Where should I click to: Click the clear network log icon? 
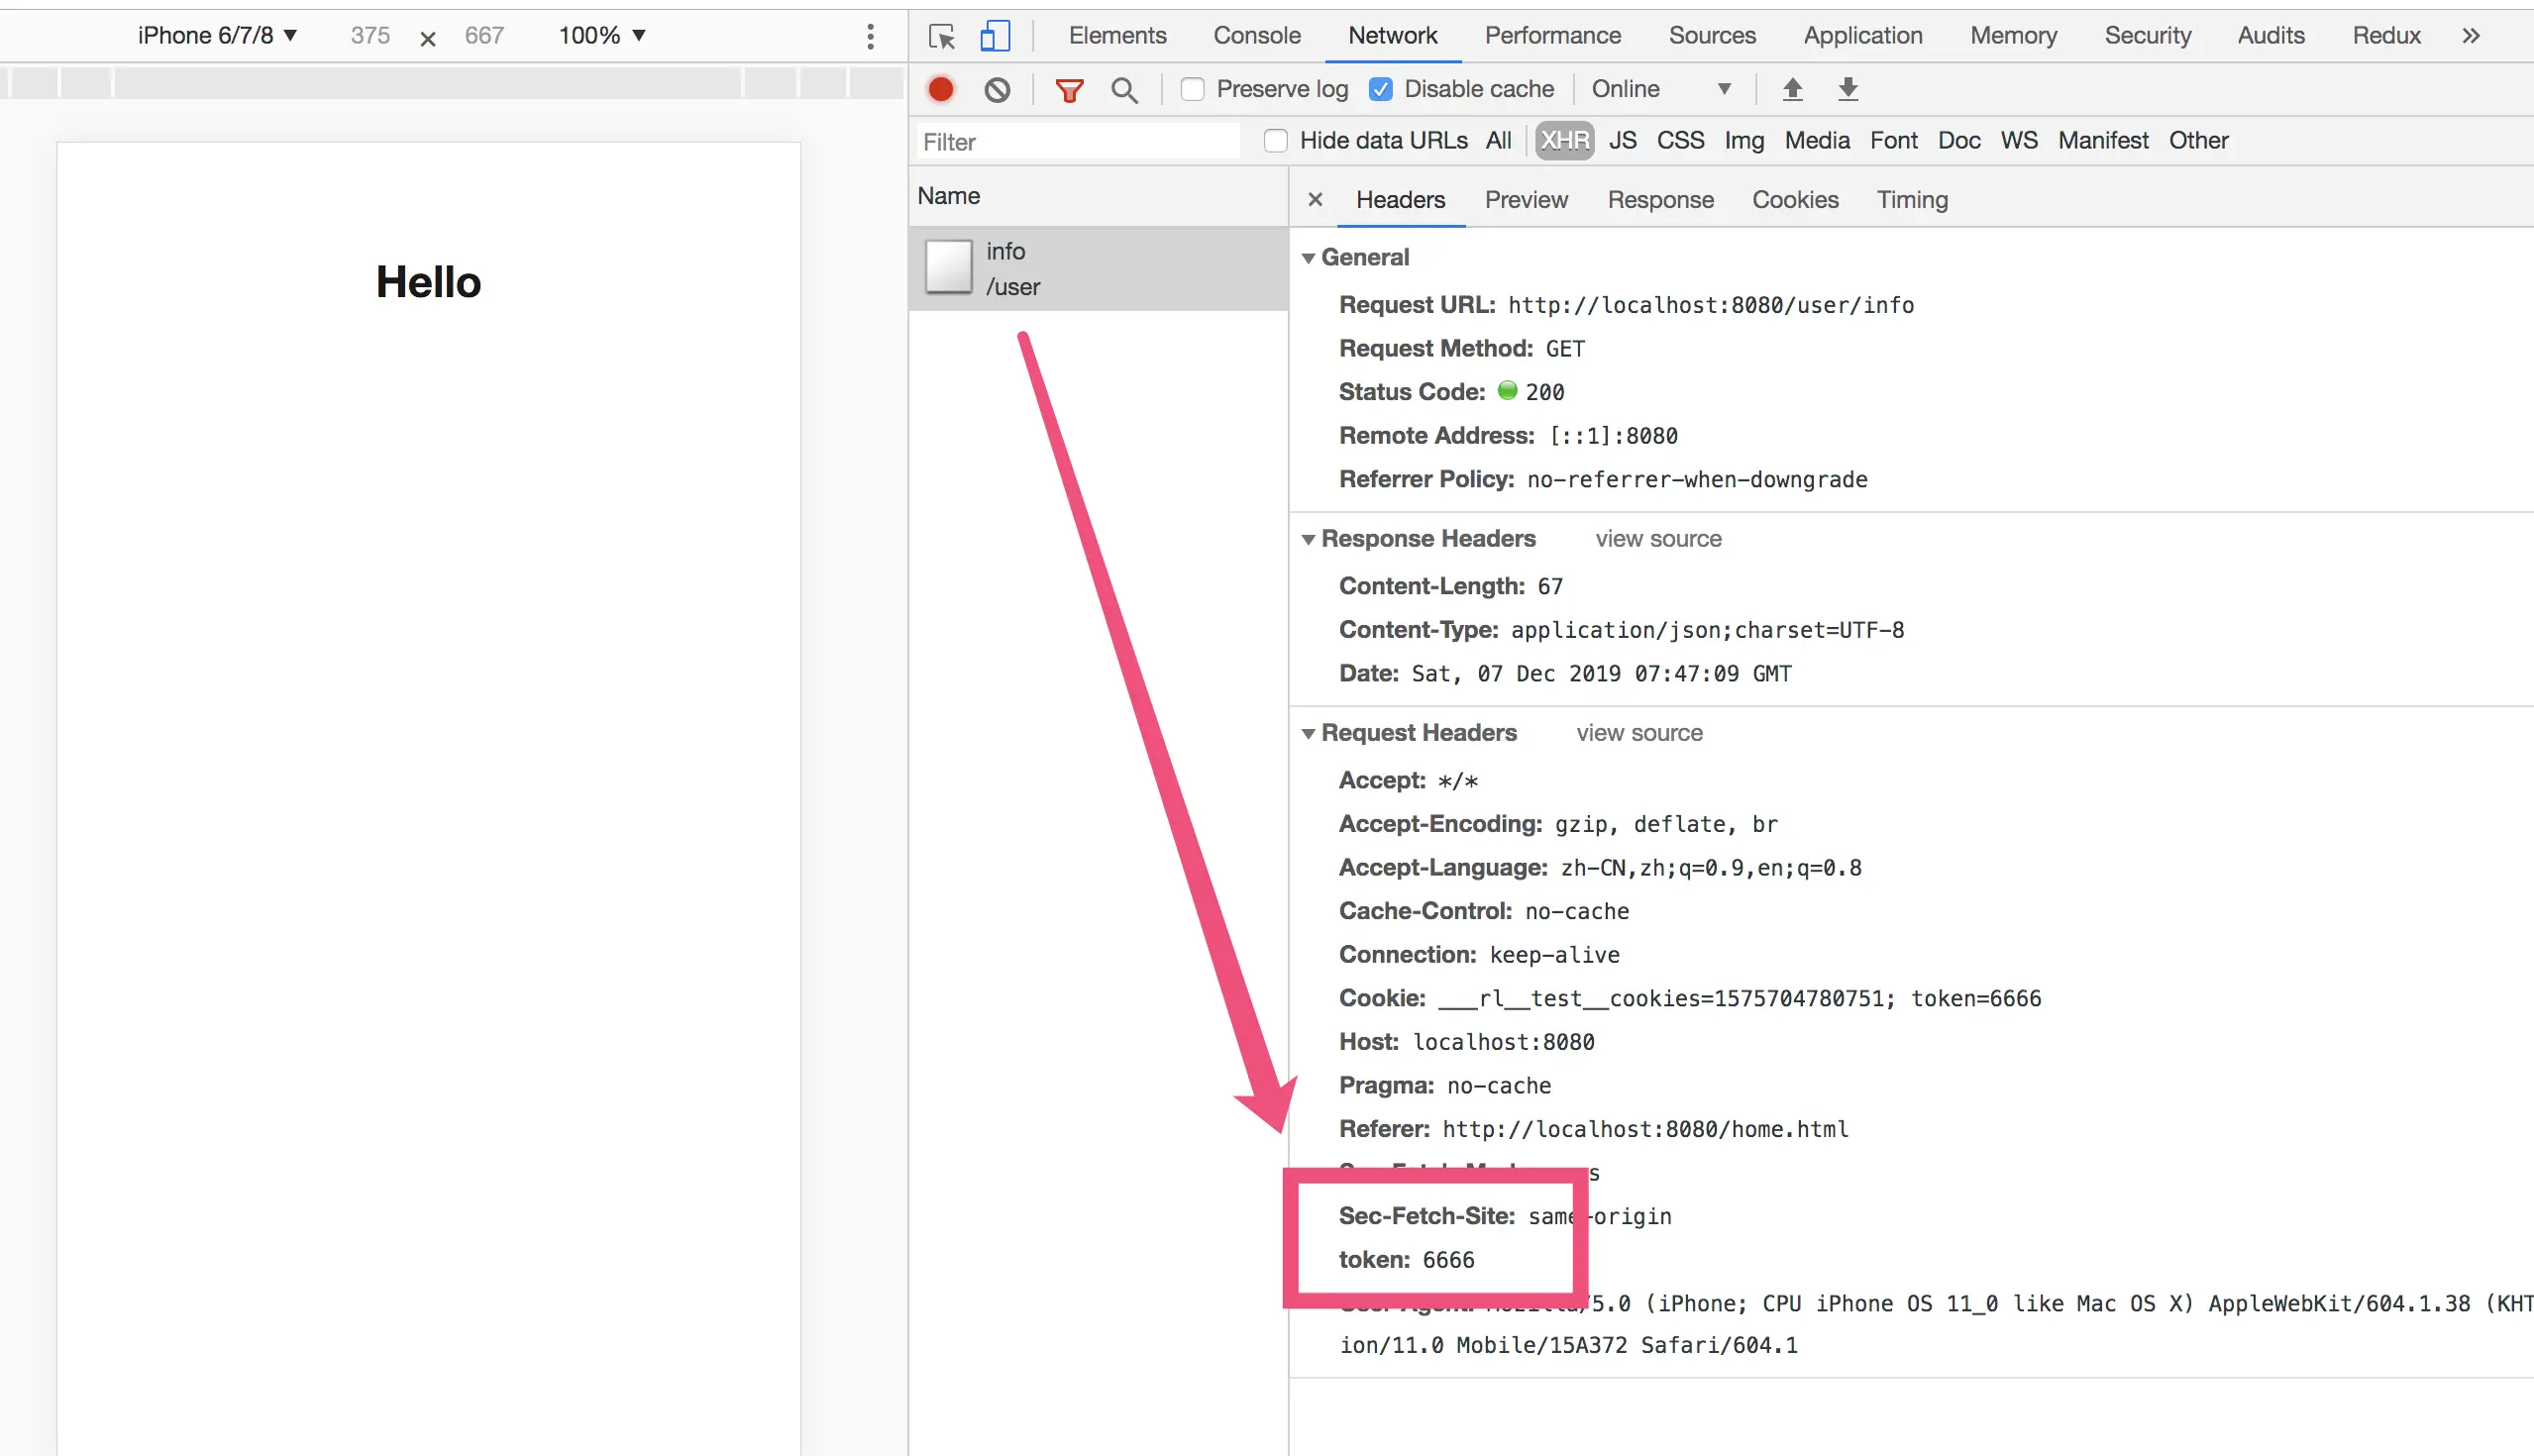(996, 90)
